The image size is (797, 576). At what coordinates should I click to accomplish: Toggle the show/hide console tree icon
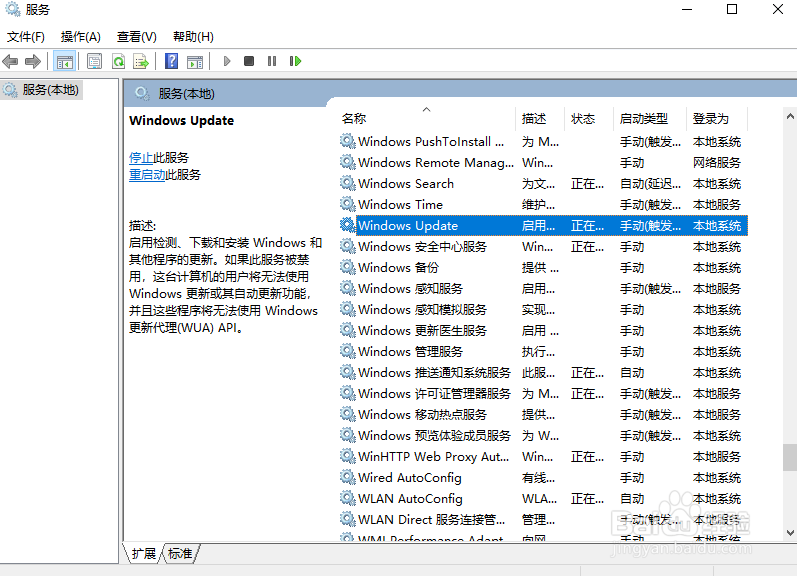tap(65, 62)
